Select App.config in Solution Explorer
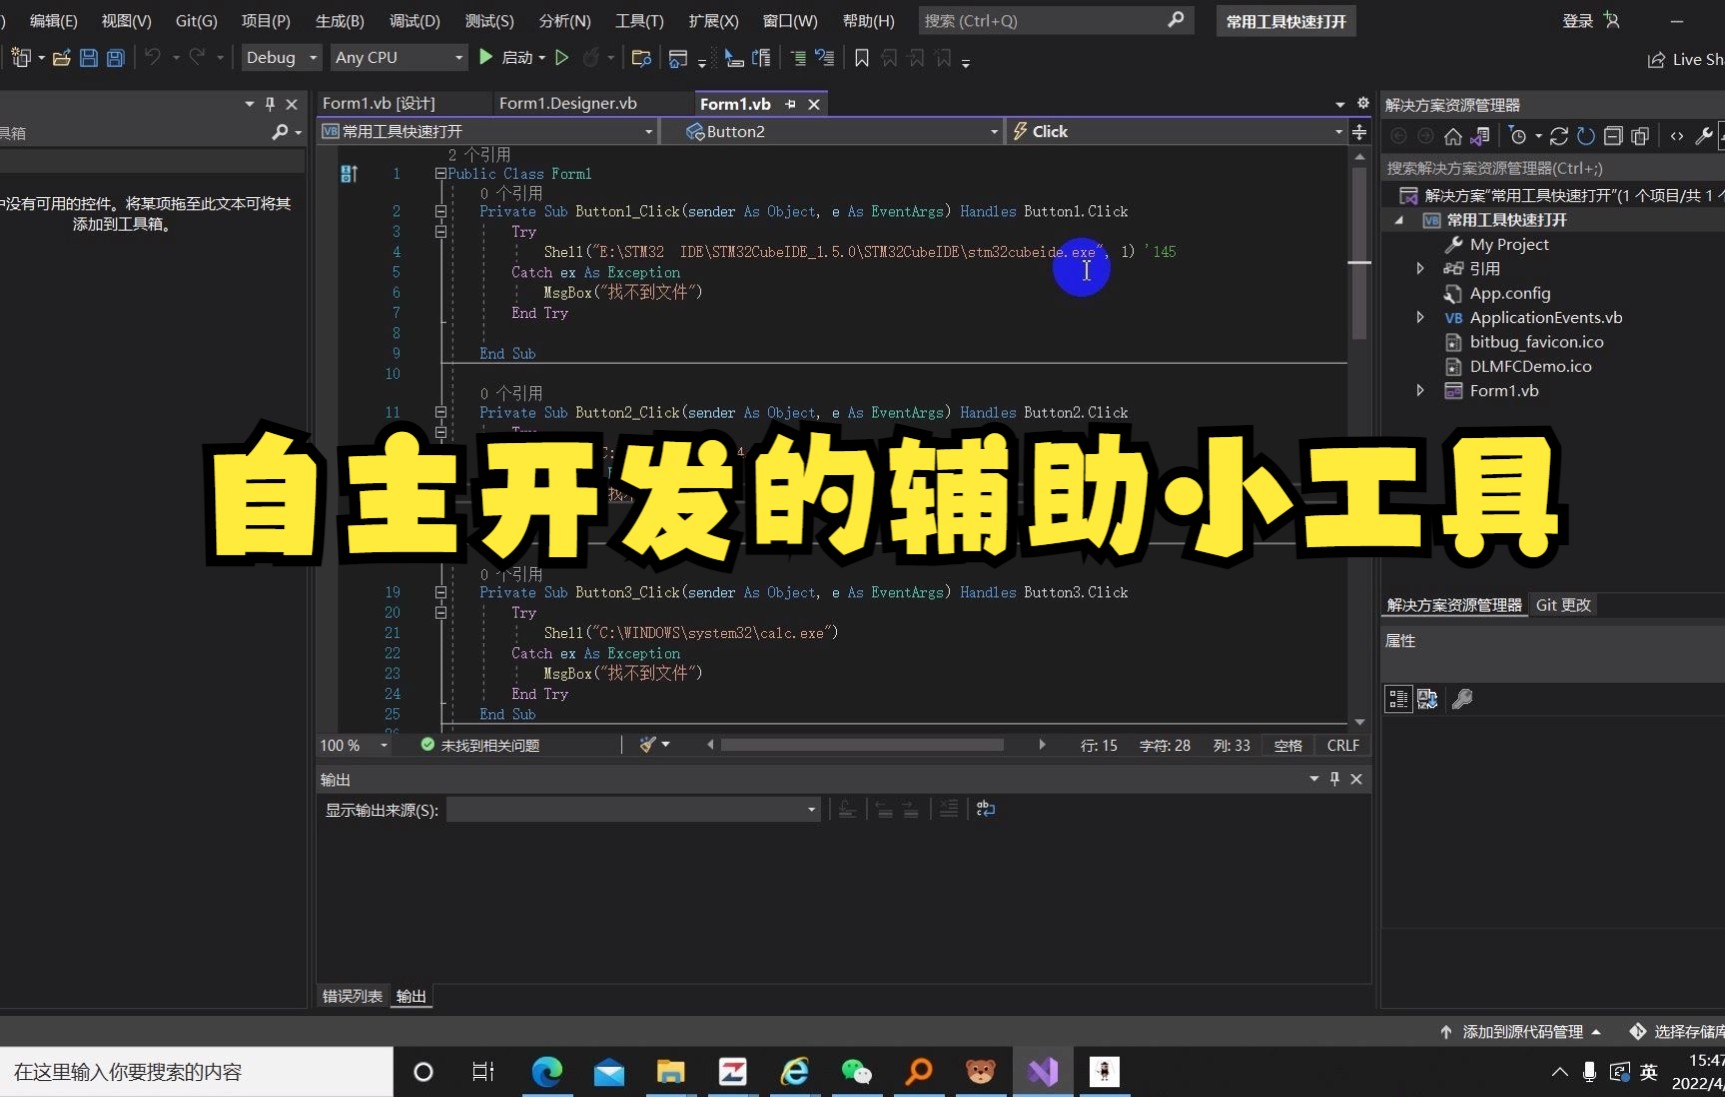 point(1510,293)
